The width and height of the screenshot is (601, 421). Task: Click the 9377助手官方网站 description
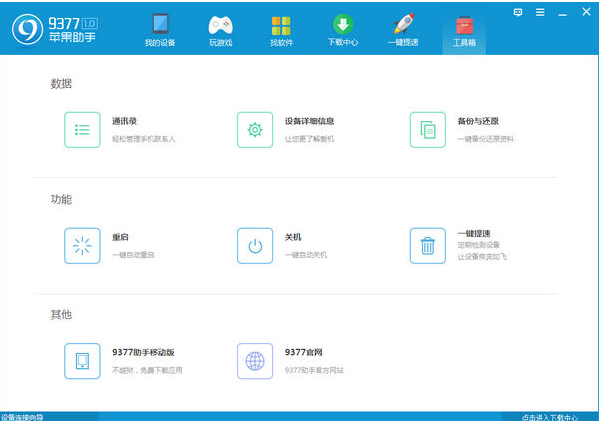click(x=314, y=370)
